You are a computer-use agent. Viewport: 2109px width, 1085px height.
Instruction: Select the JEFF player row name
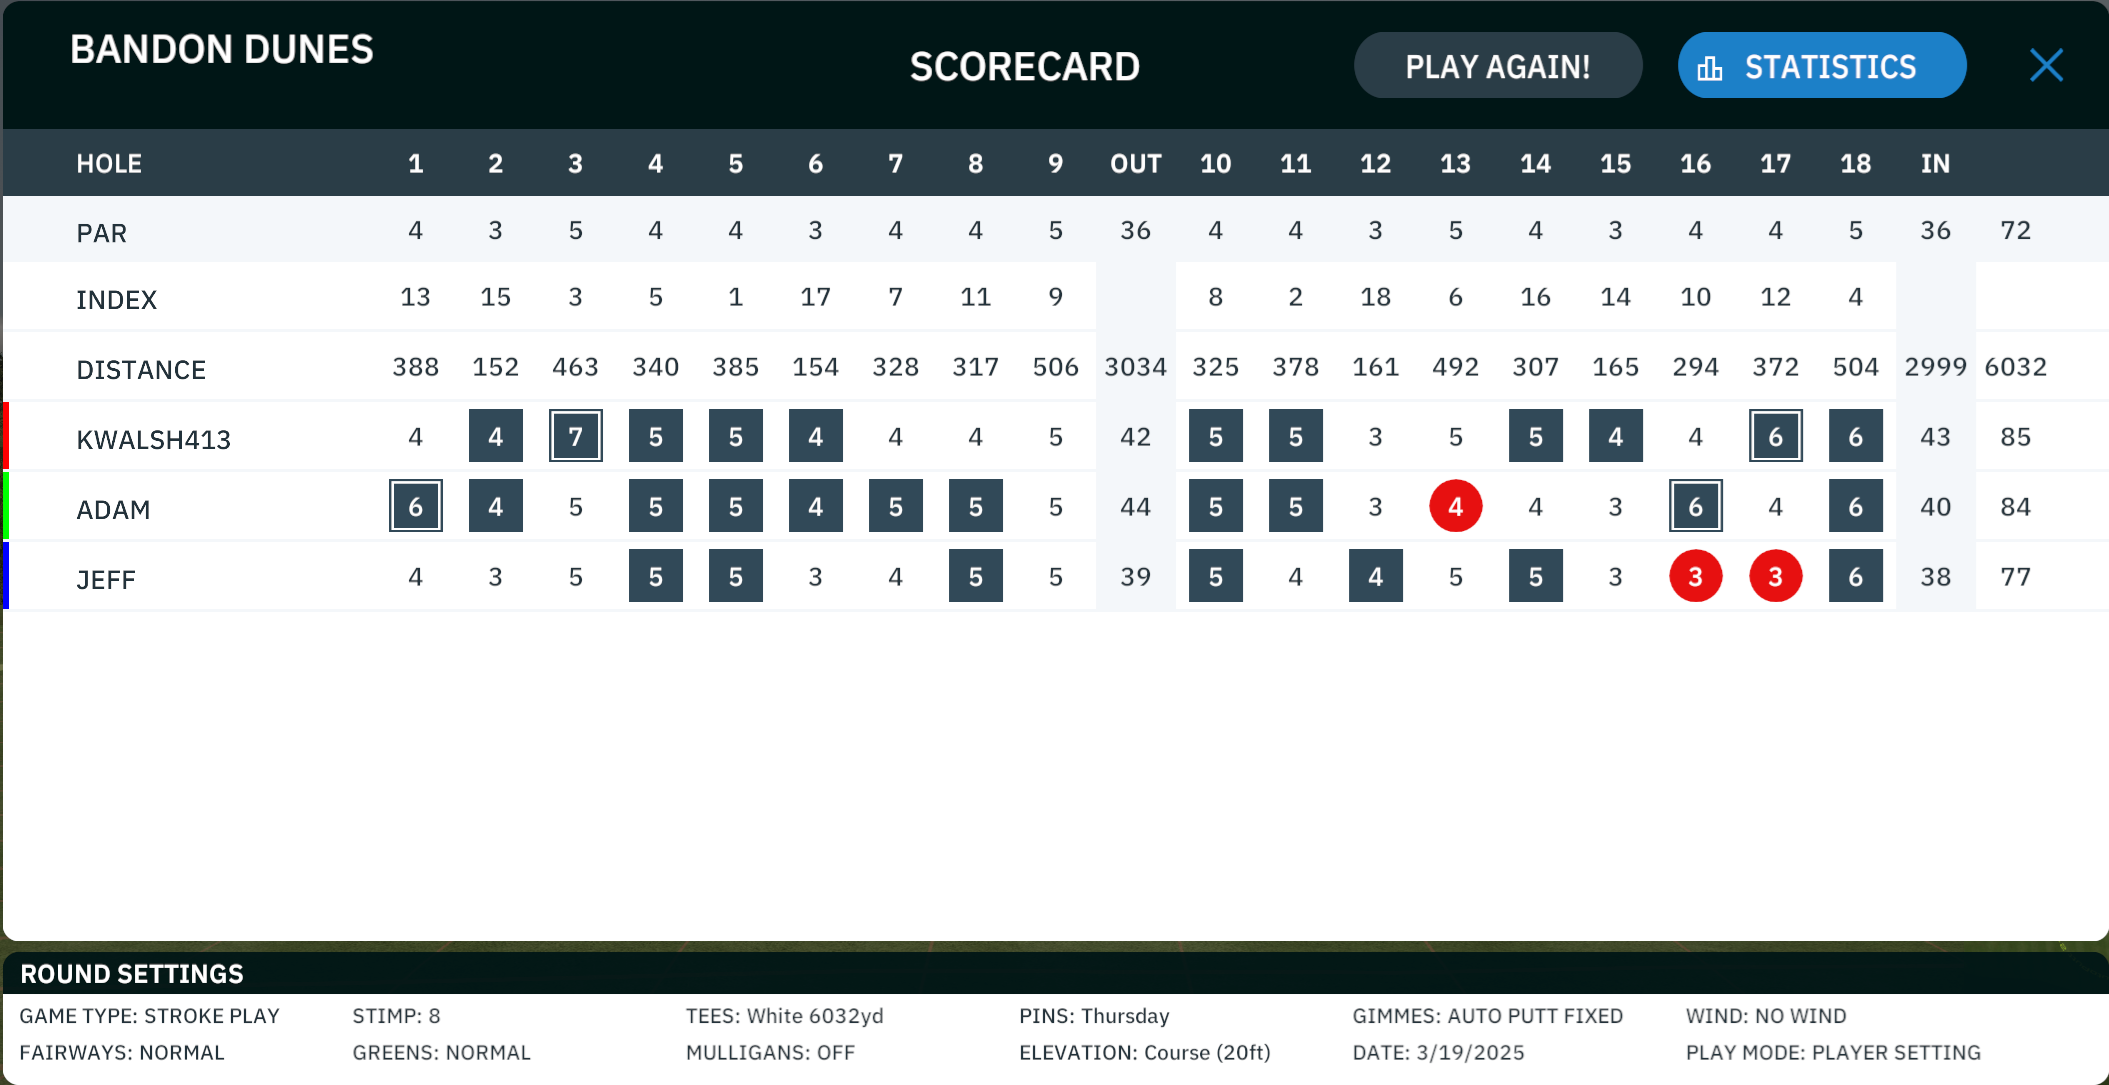click(x=106, y=579)
